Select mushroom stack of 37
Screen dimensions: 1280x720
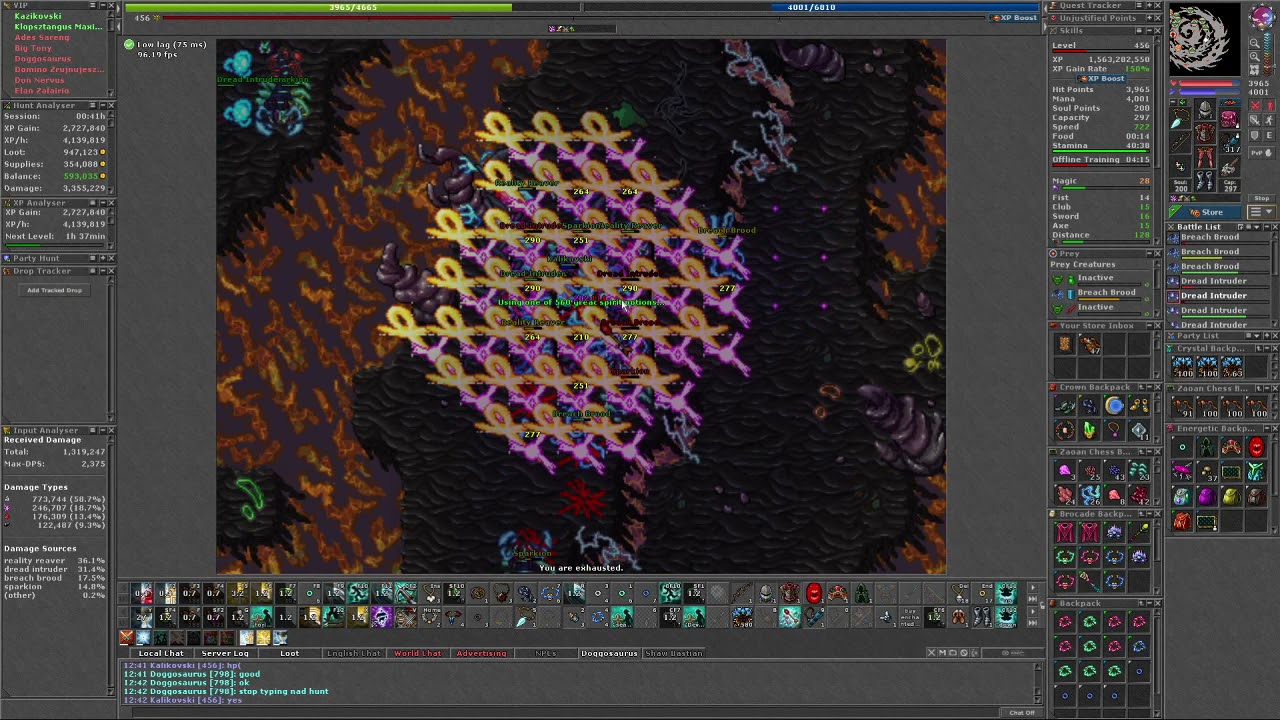coord(1209,471)
